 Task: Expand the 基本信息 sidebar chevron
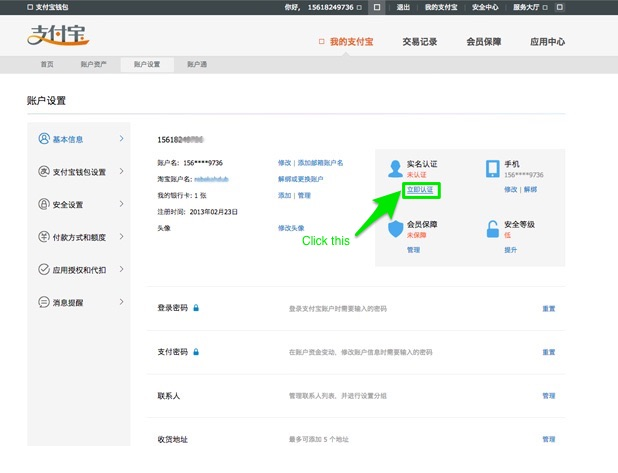pyautogui.click(x=121, y=139)
